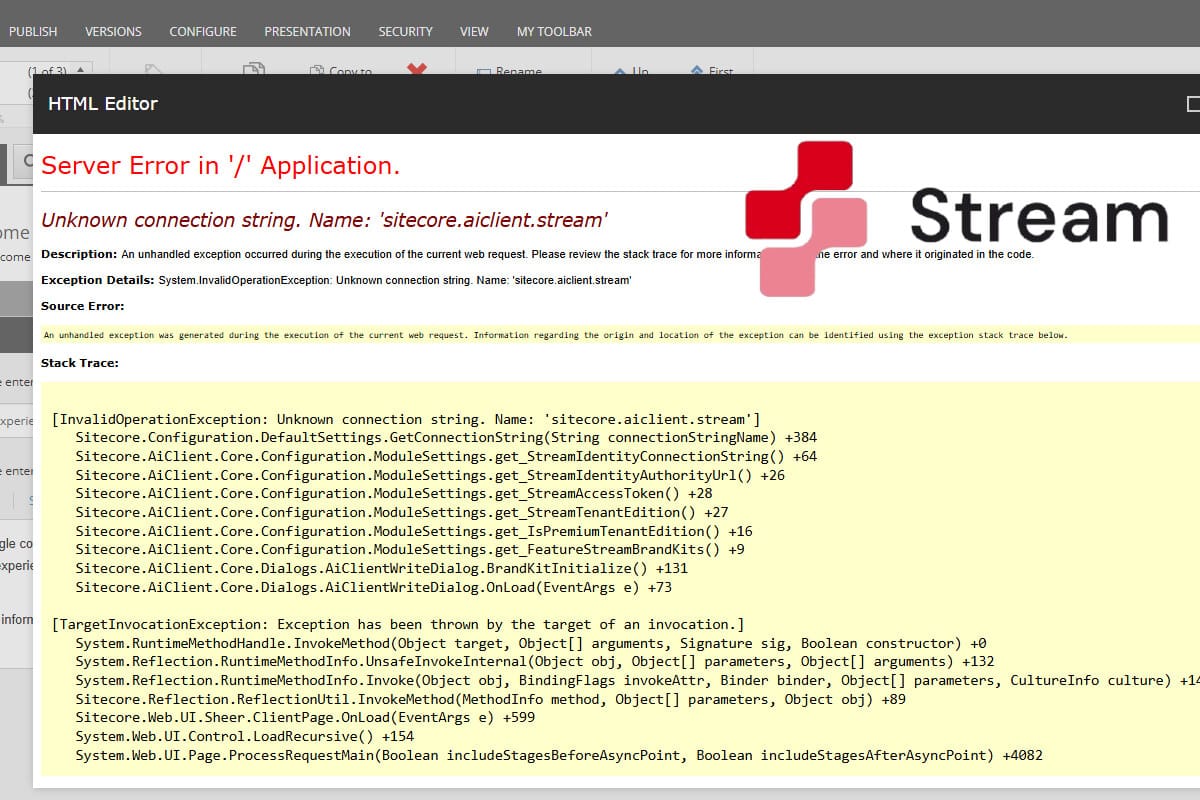This screenshot has height=800, width=1200.
Task: Open the (1 of 3) version dropdown
Action: coord(59,70)
